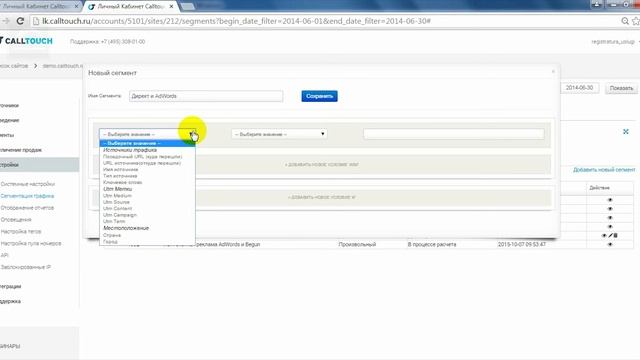Image resolution: width=640 pixels, height=360 pixels.
Task: Reload the page with the browser refresh icon
Action: (20, 21)
